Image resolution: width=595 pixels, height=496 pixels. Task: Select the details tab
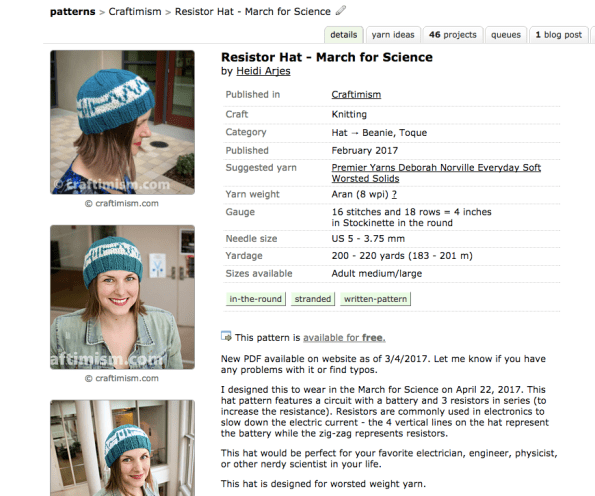[343, 35]
